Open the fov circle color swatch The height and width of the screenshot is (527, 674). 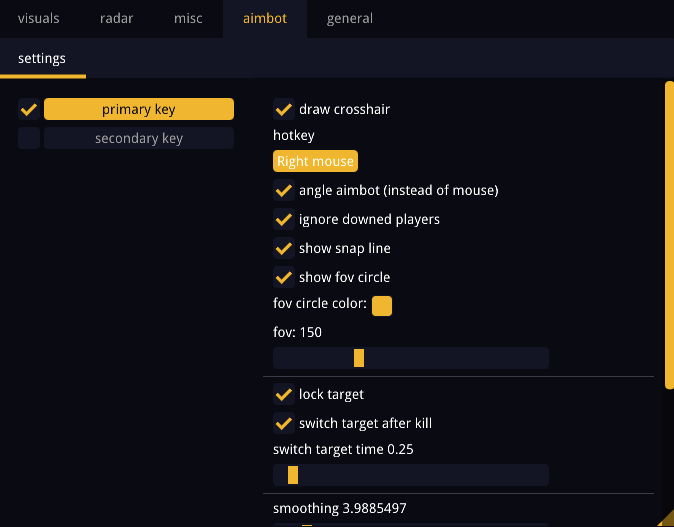pos(382,306)
